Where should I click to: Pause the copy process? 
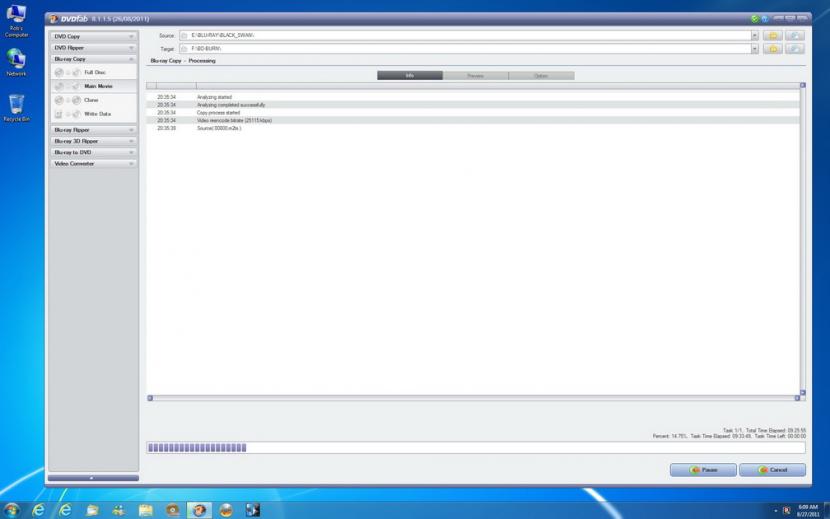703,470
